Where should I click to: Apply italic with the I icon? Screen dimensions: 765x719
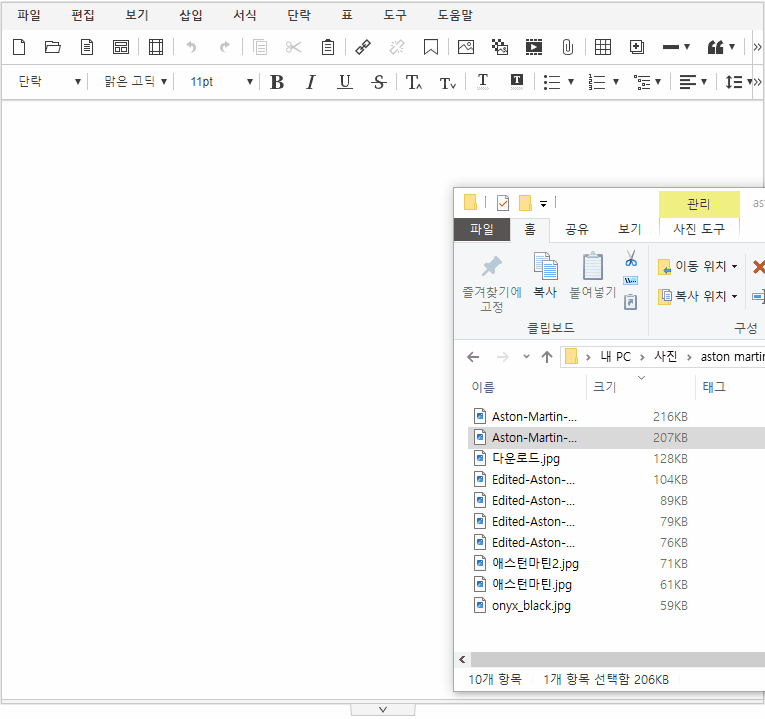pos(310,82)
